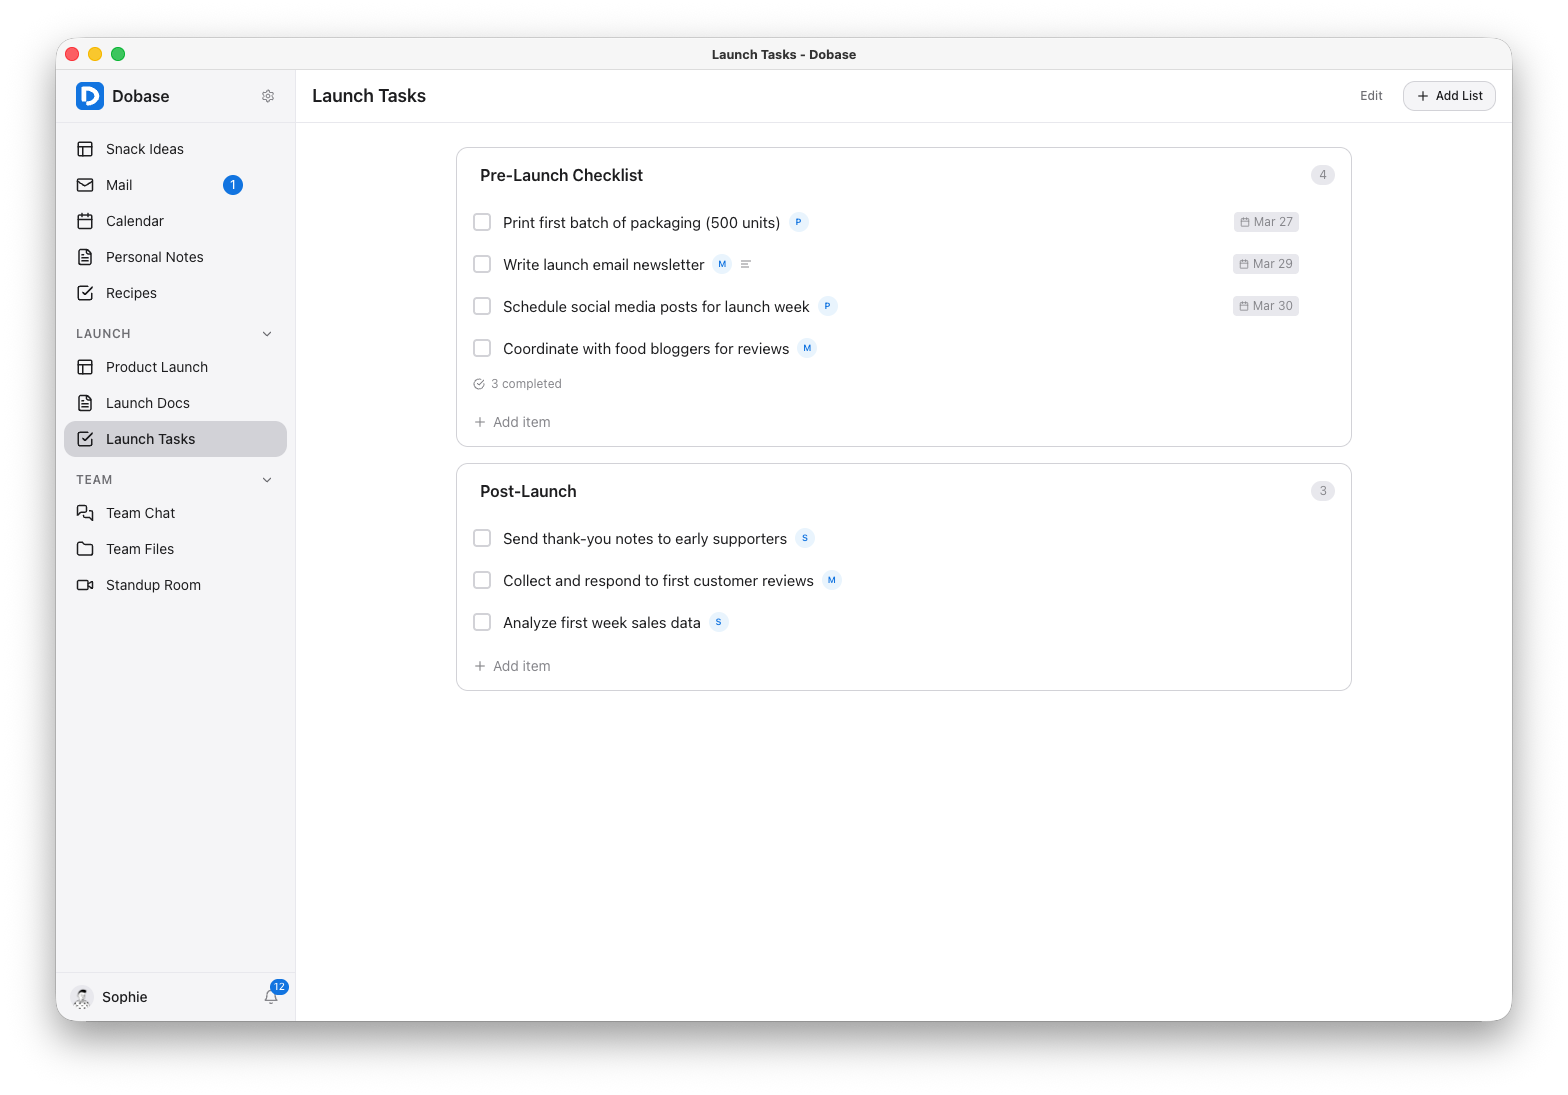The width and height of the screenshot is (1568, 1095).
Task: Open Recipes list
Action: point(175,293)
